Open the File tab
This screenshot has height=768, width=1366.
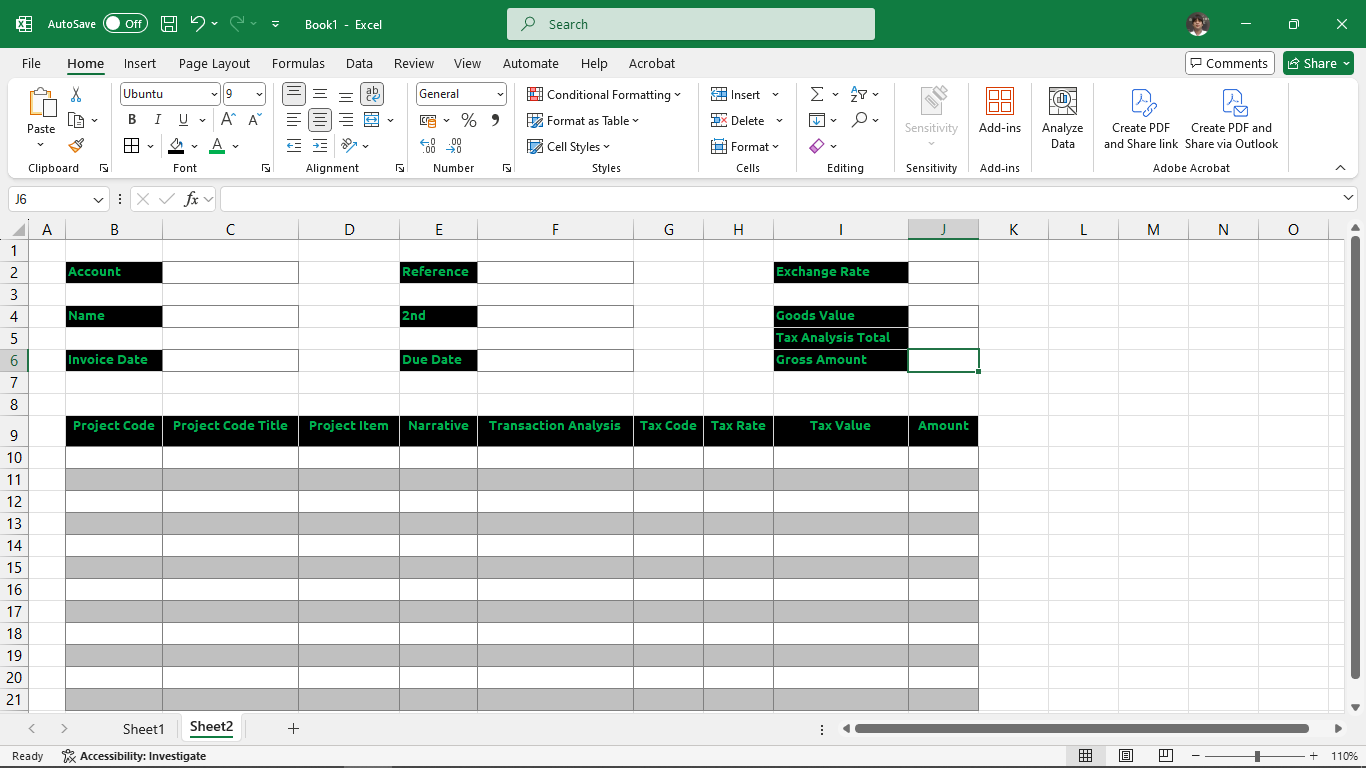click(31, 63)
